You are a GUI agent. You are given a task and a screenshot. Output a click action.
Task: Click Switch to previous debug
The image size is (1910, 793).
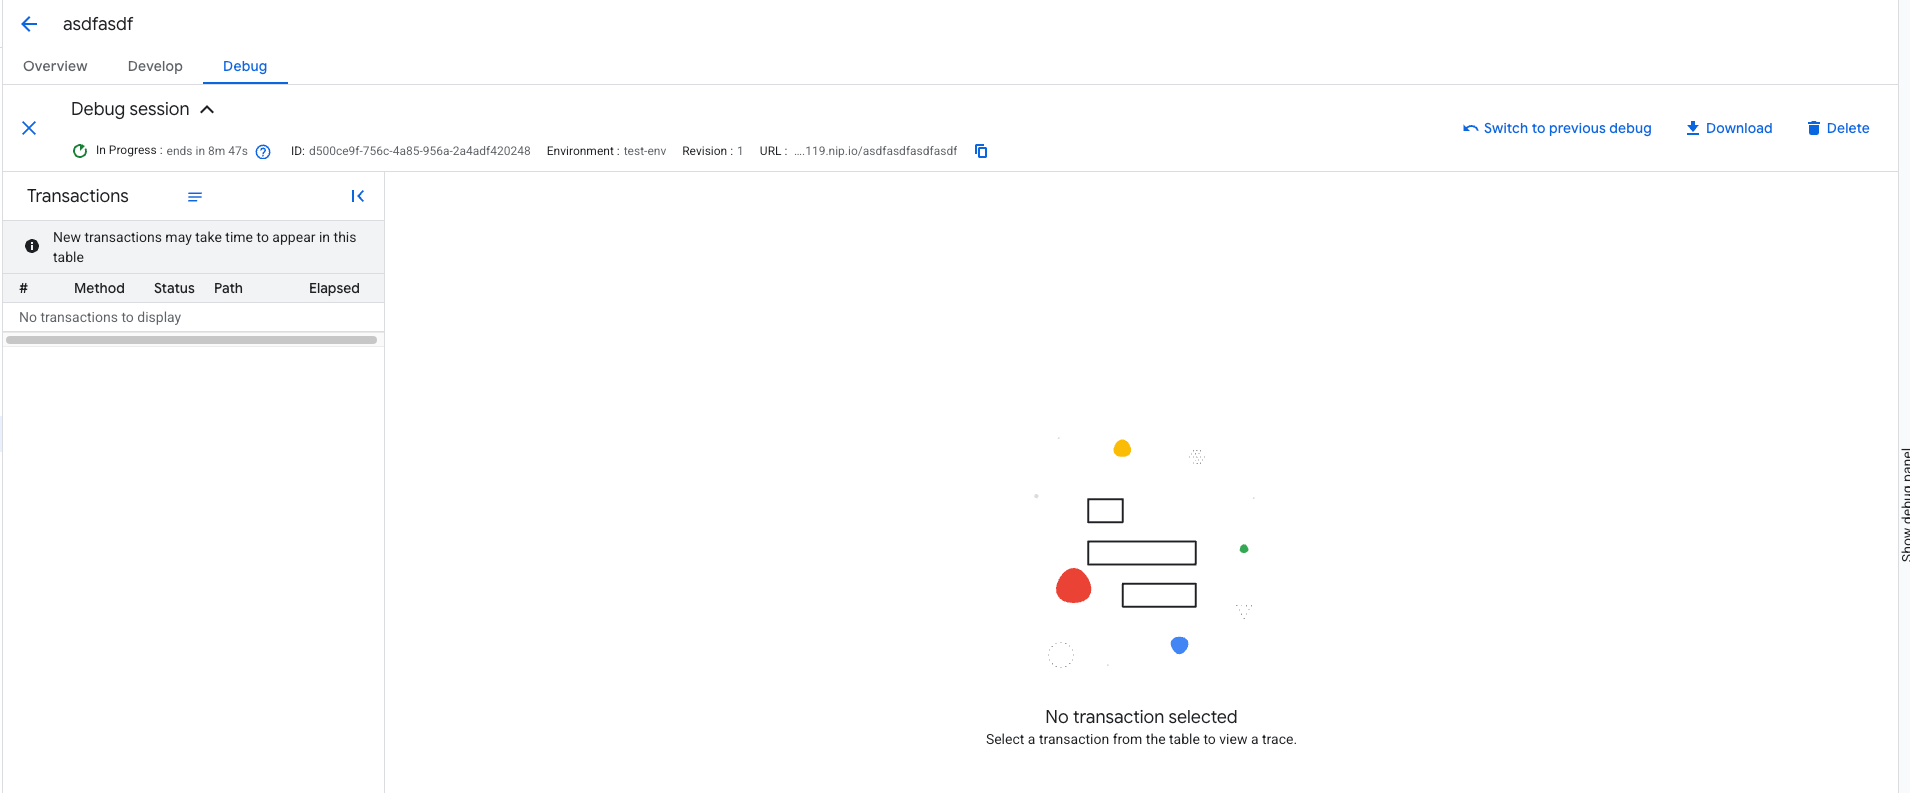1557,128
